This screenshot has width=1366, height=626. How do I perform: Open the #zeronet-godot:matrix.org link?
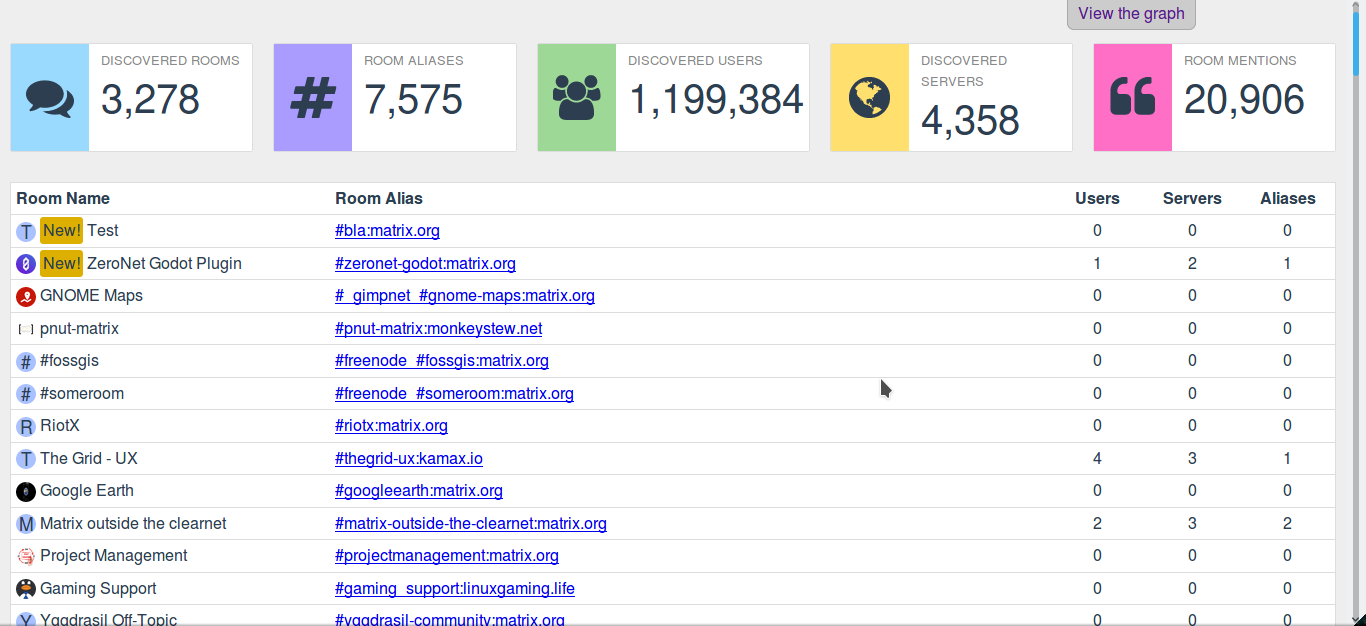[x=425, y=264]
